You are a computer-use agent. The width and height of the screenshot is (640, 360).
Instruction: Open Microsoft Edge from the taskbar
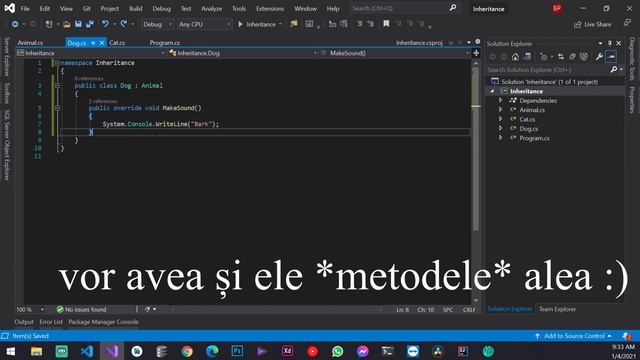tap(212, 351)
